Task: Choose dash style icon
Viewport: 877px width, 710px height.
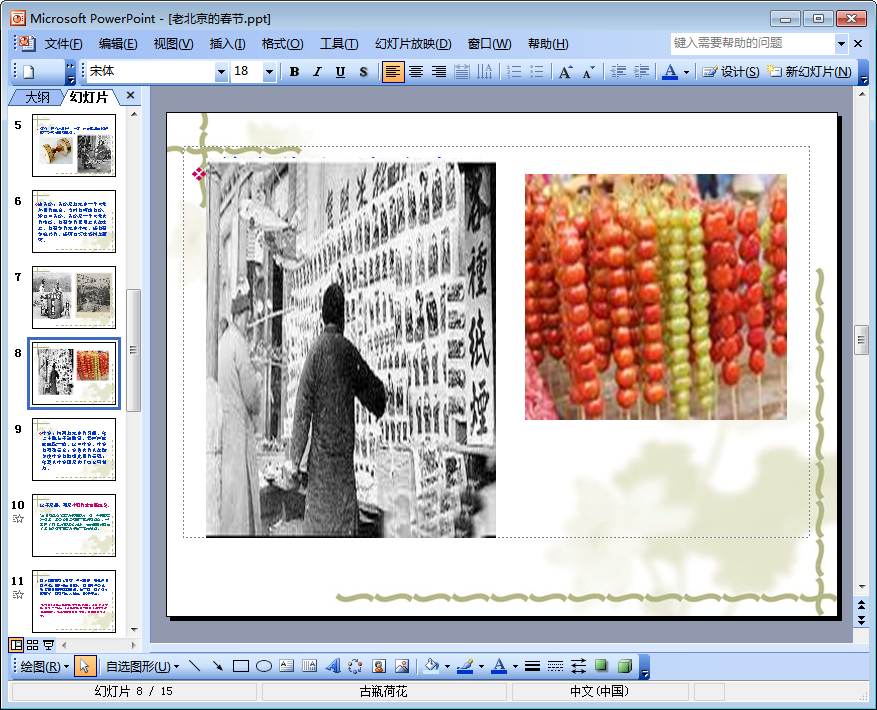Action: click(555, 666)
